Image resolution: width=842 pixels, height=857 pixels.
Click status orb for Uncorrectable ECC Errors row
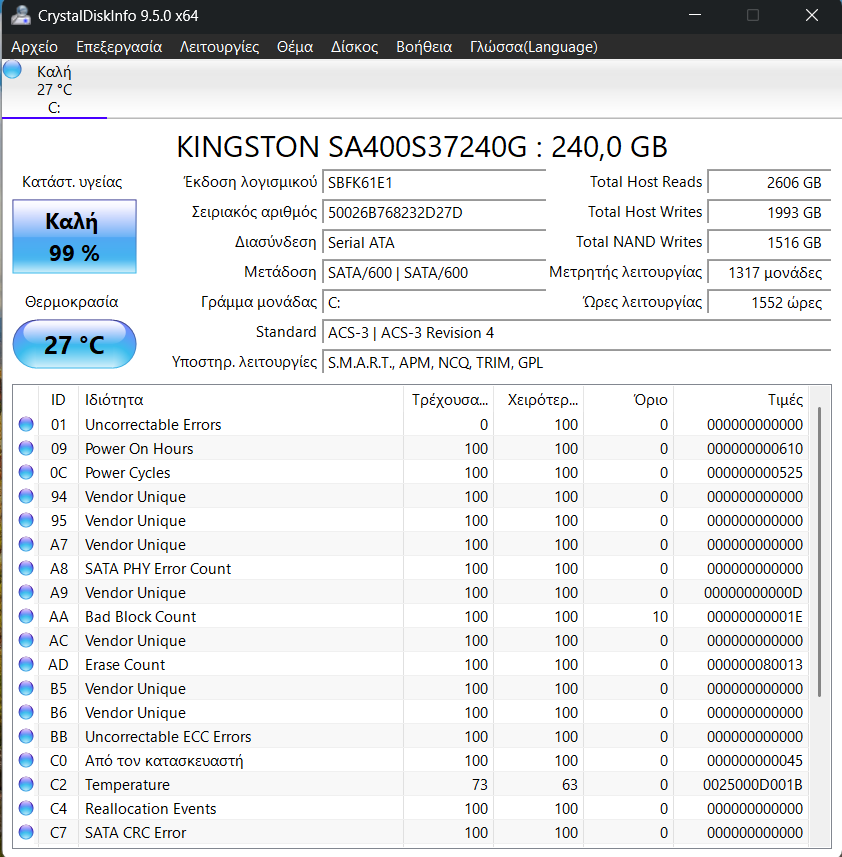26,736
